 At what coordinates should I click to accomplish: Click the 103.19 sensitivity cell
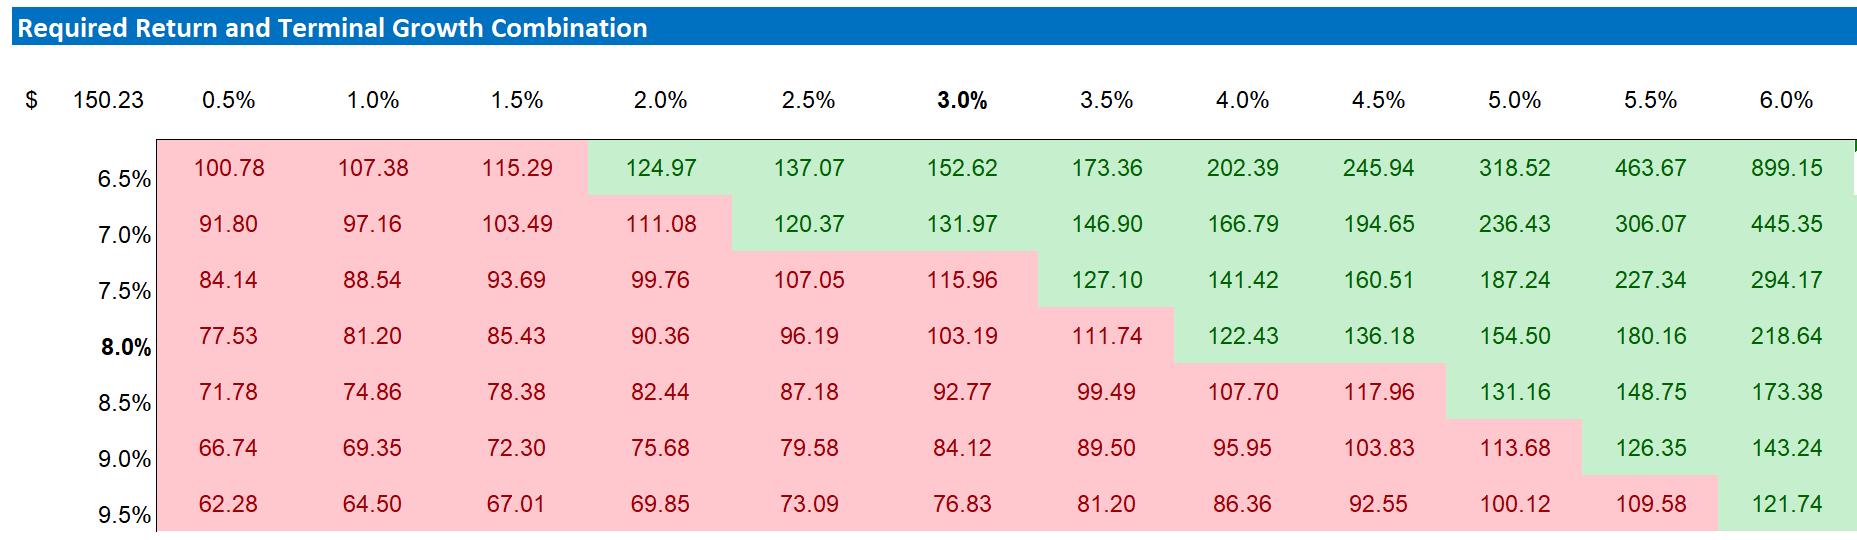pos(962,336)
